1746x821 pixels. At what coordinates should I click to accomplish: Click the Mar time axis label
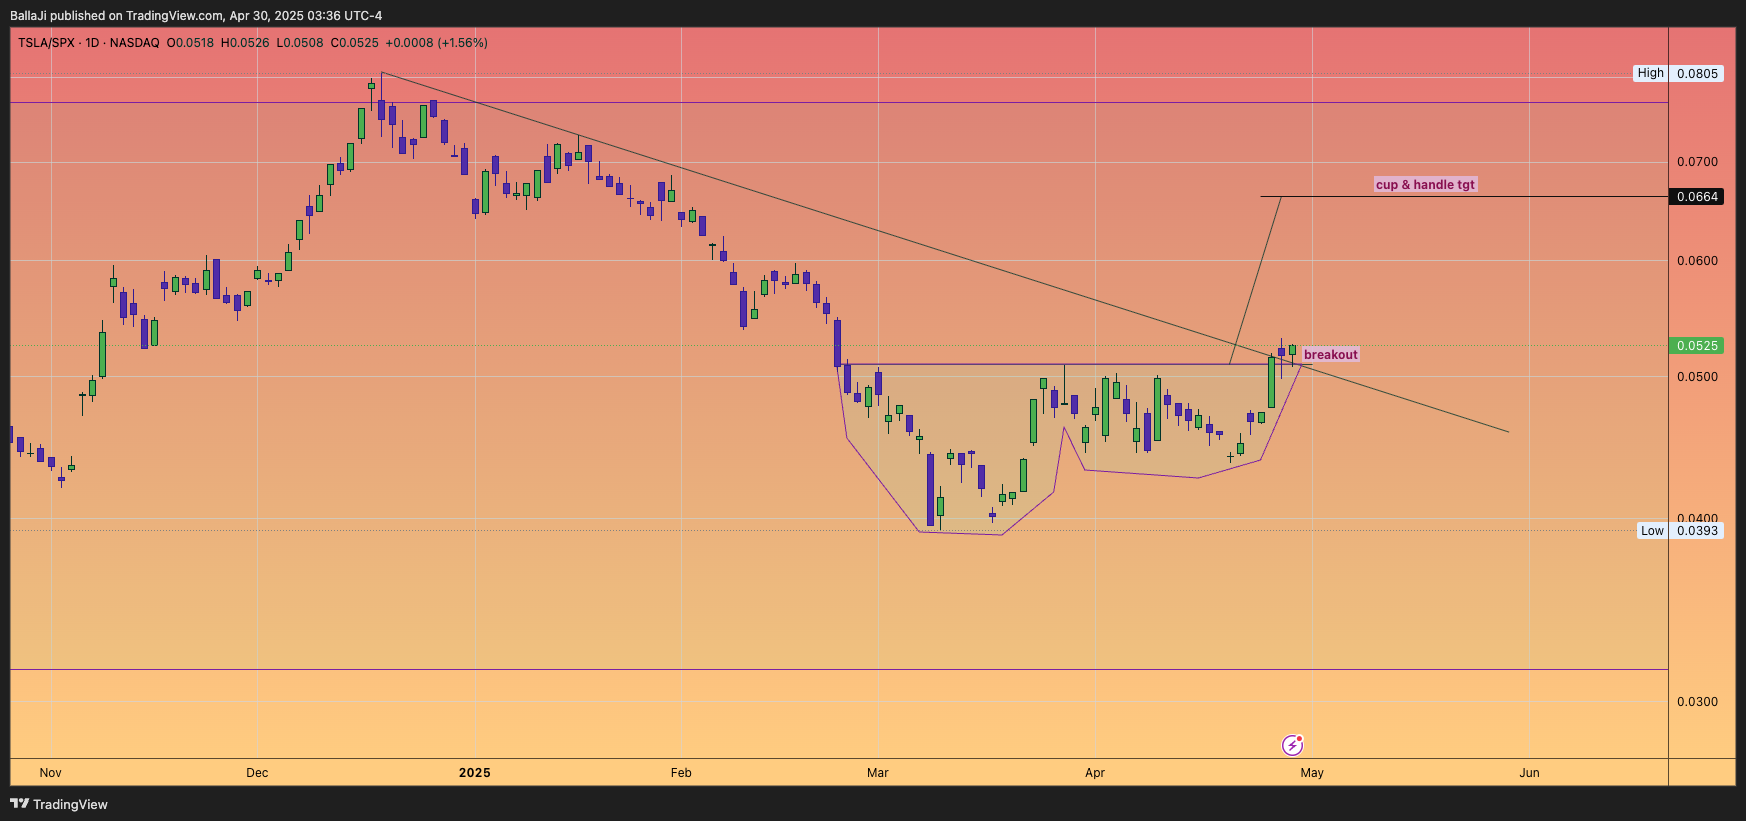(878, 773)
